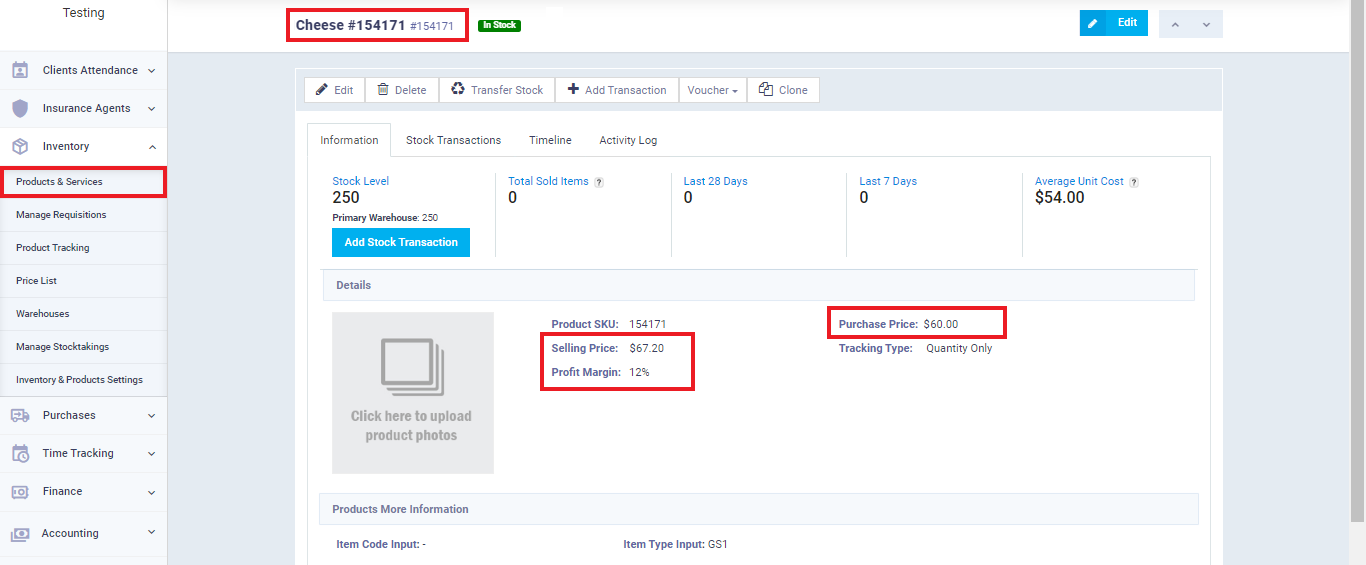Click the Insurance Agents shield icon
The height and width of the screenshot is (565, 1366).
20,109
